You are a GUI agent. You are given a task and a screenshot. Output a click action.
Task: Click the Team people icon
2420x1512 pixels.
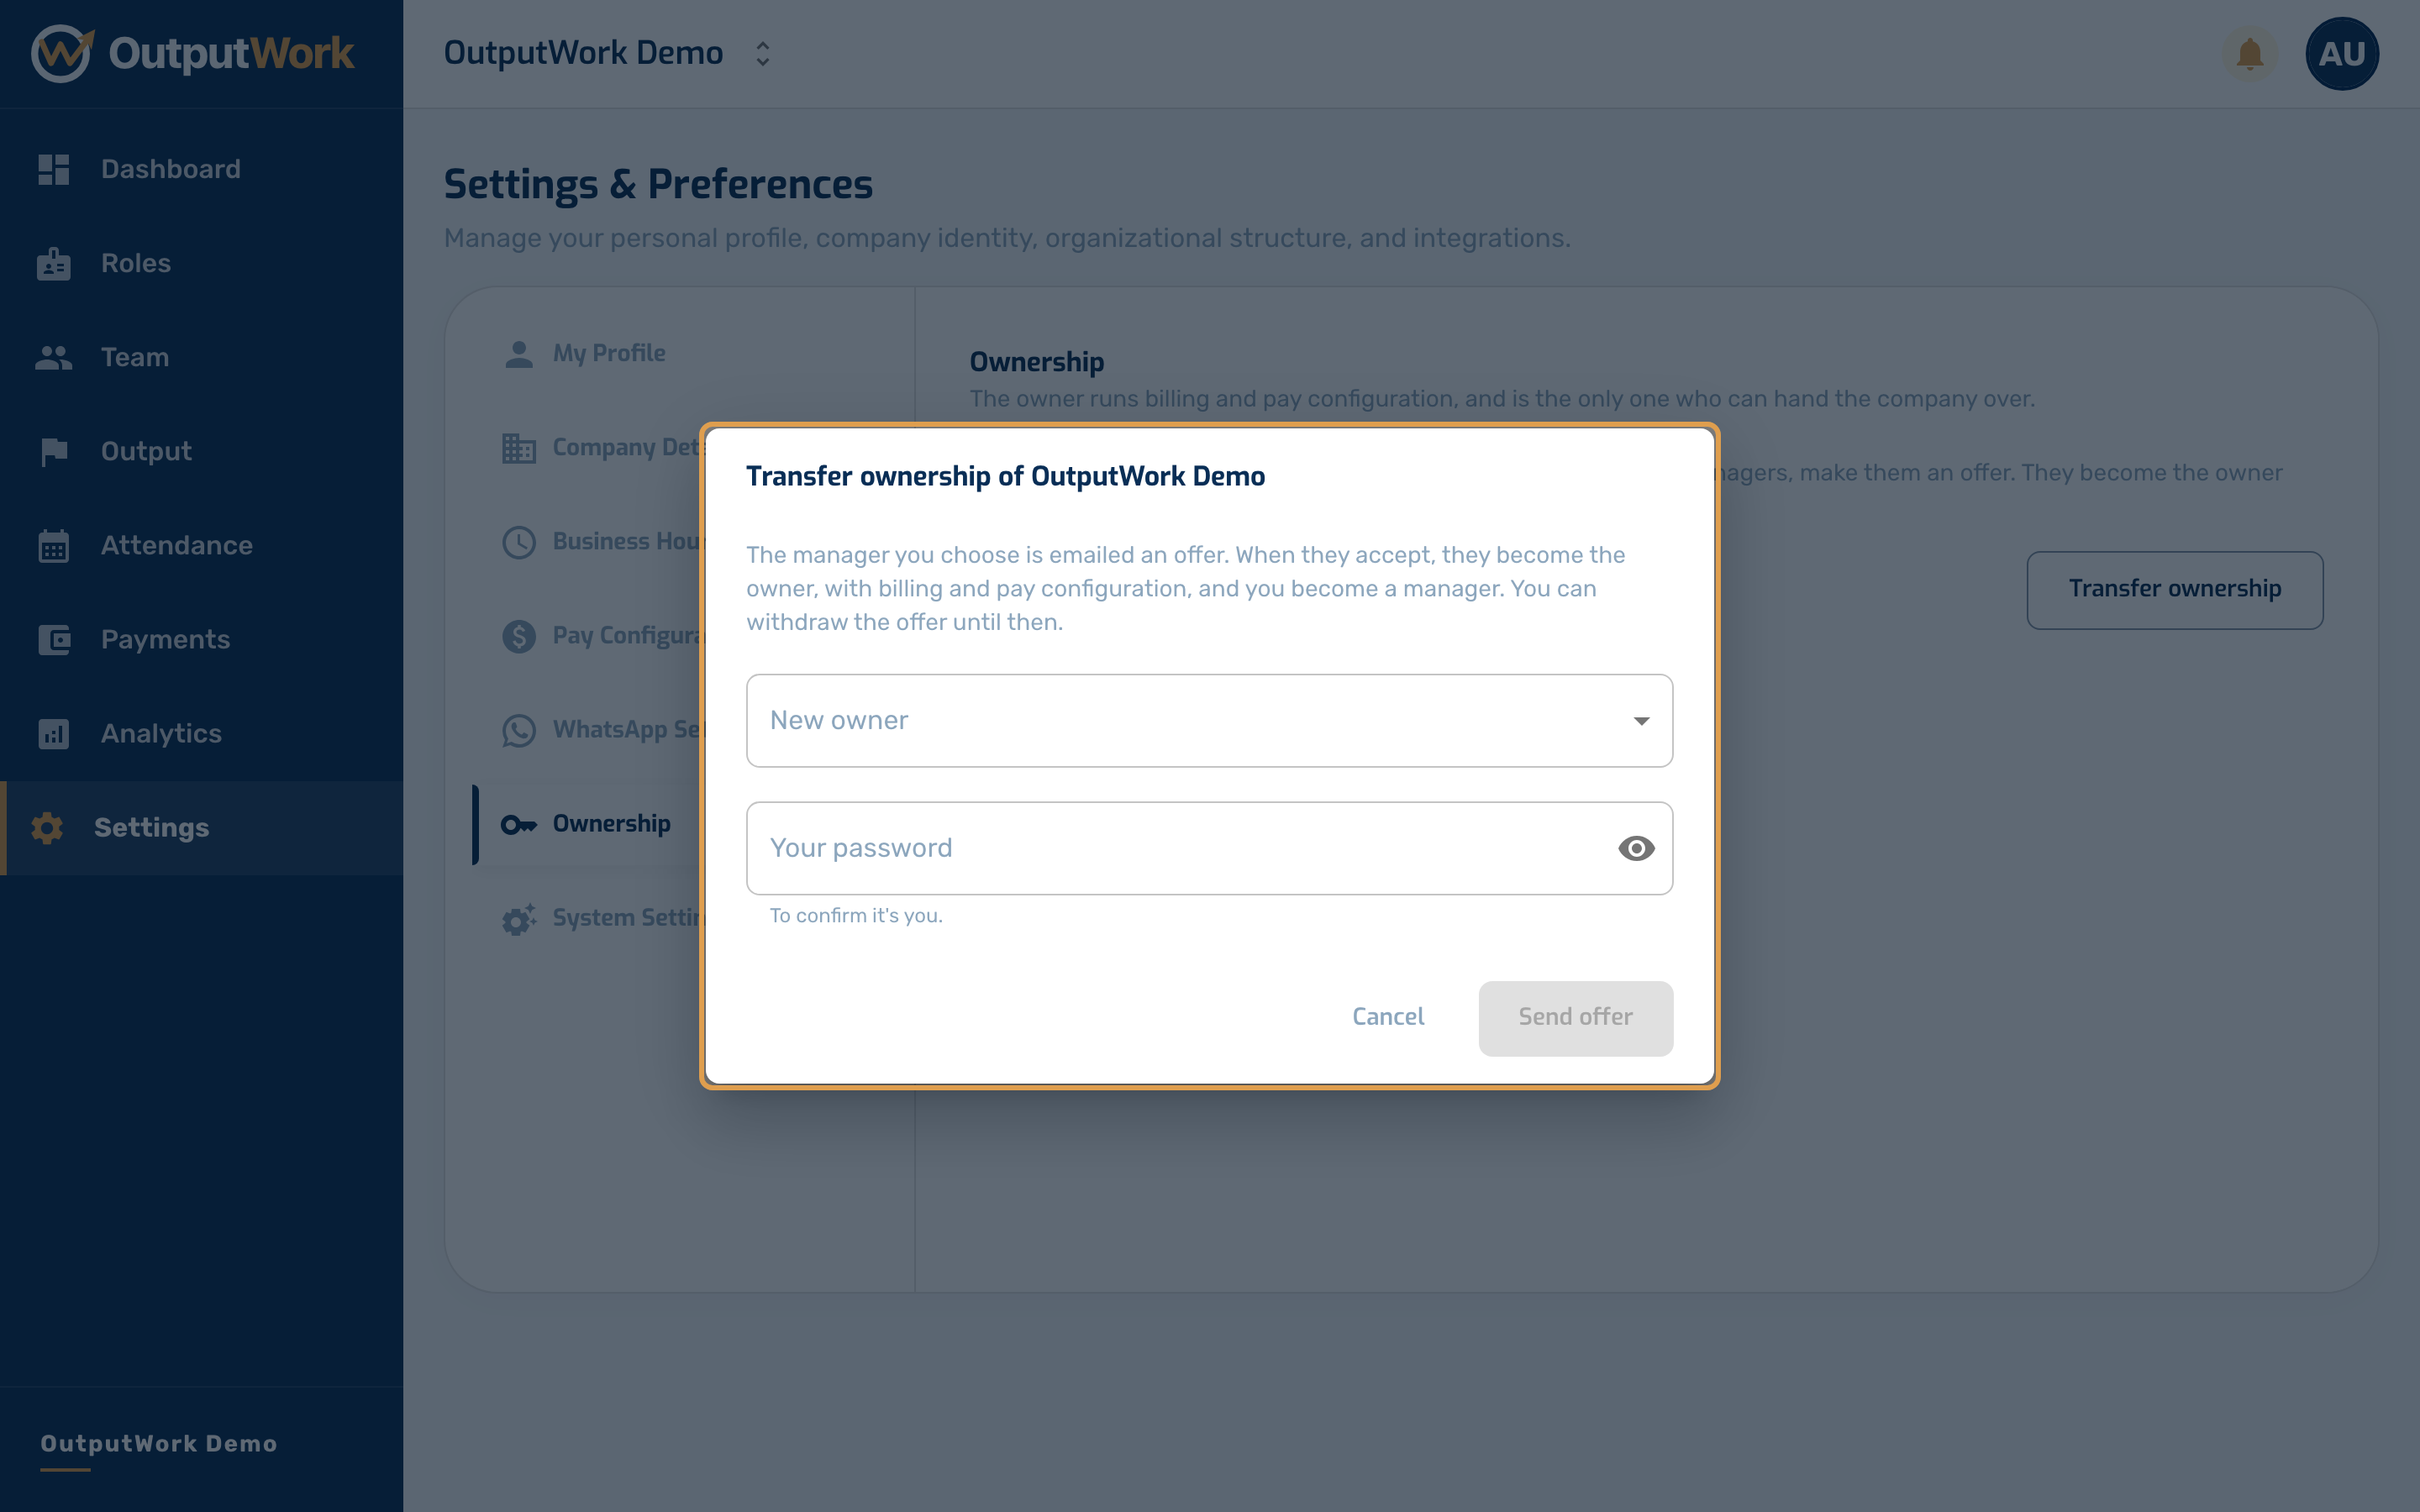point(53,357)
